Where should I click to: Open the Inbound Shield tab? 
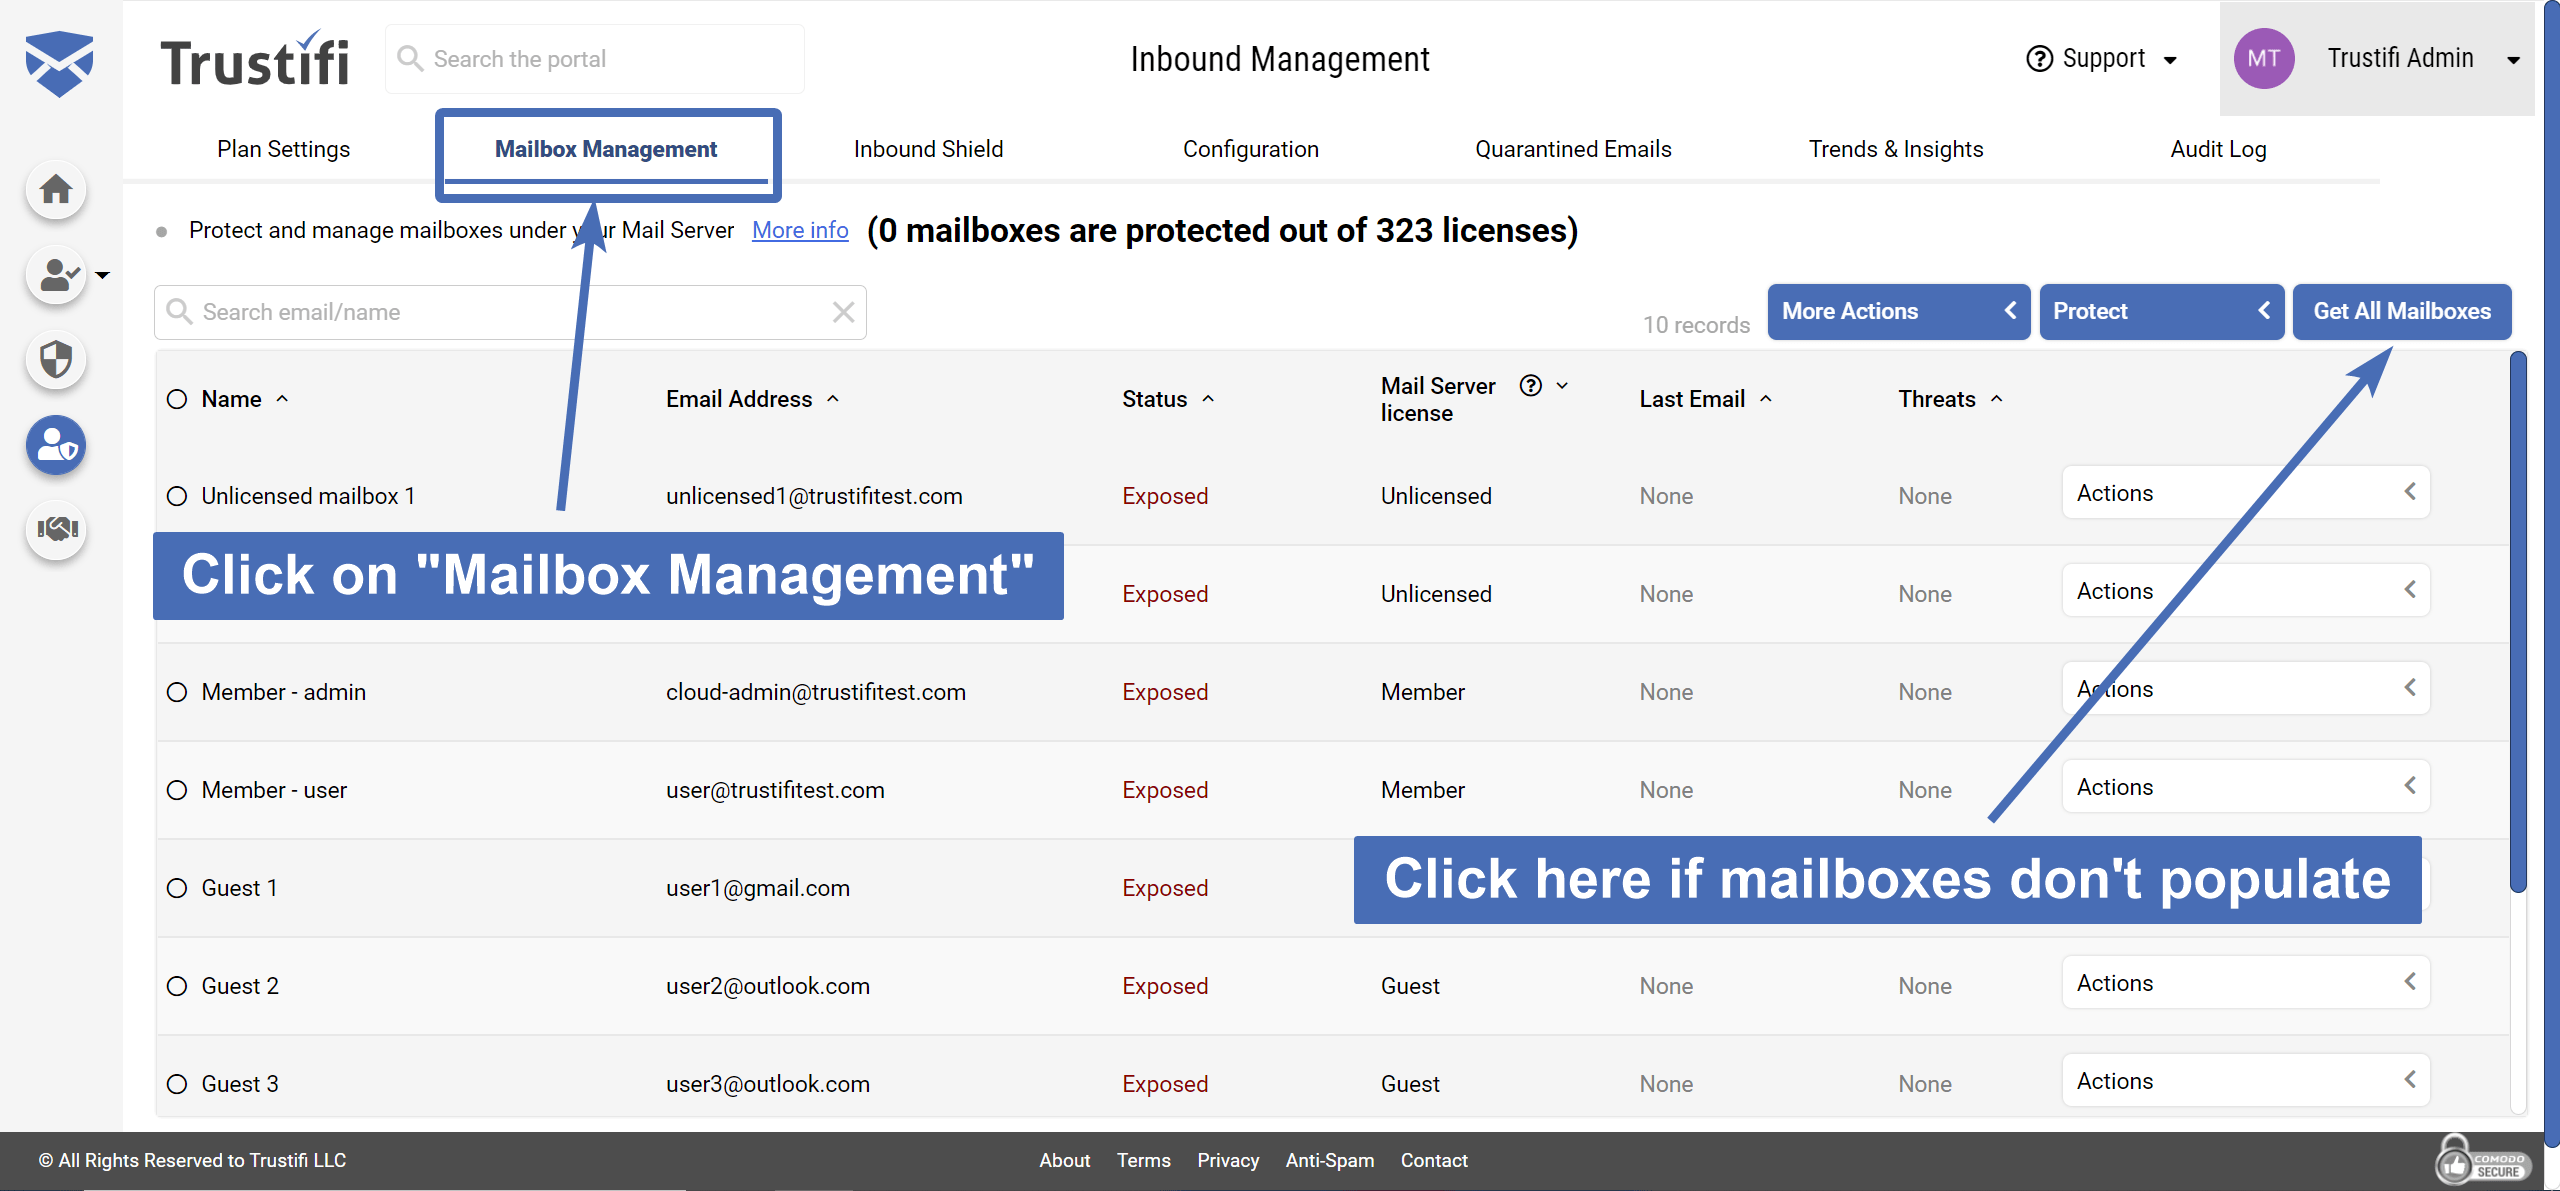click(927, 149)
